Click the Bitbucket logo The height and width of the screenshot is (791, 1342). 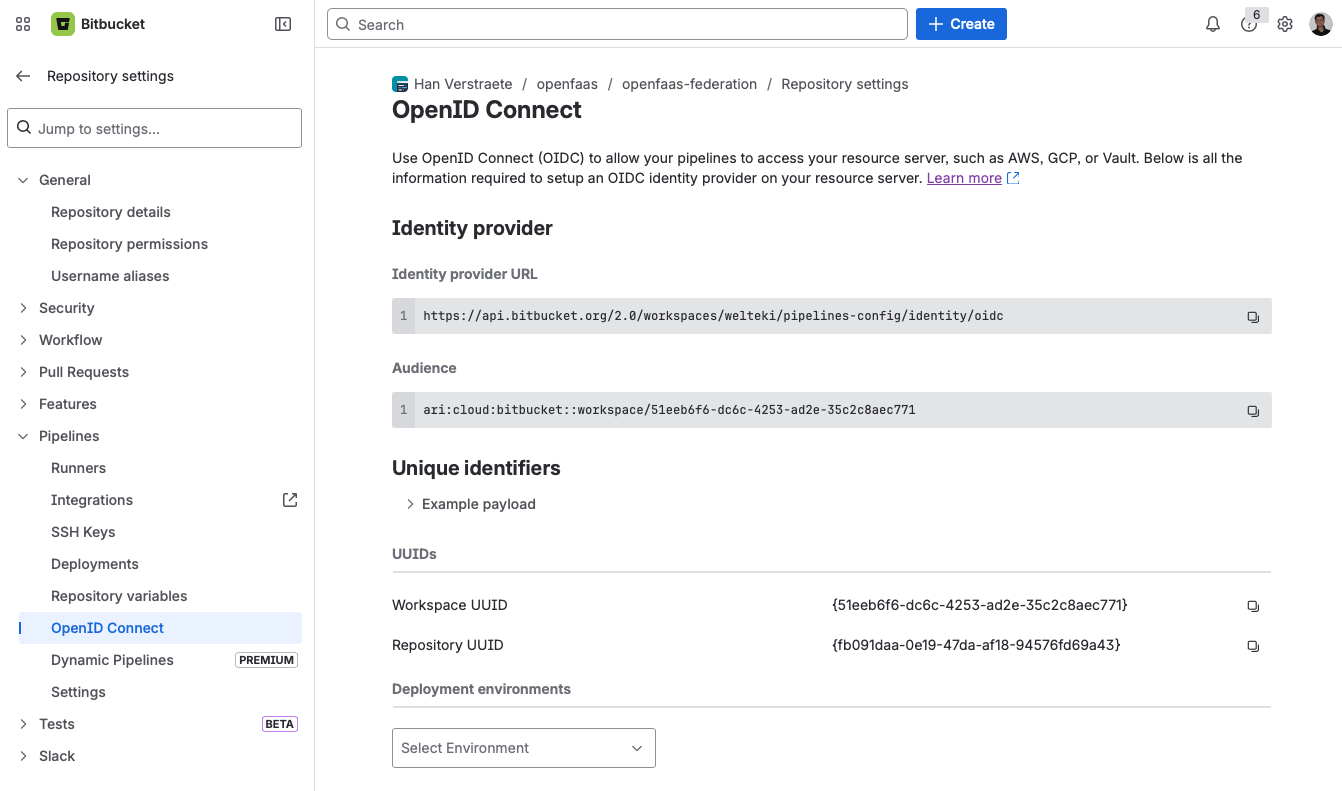tap(64, 23)
